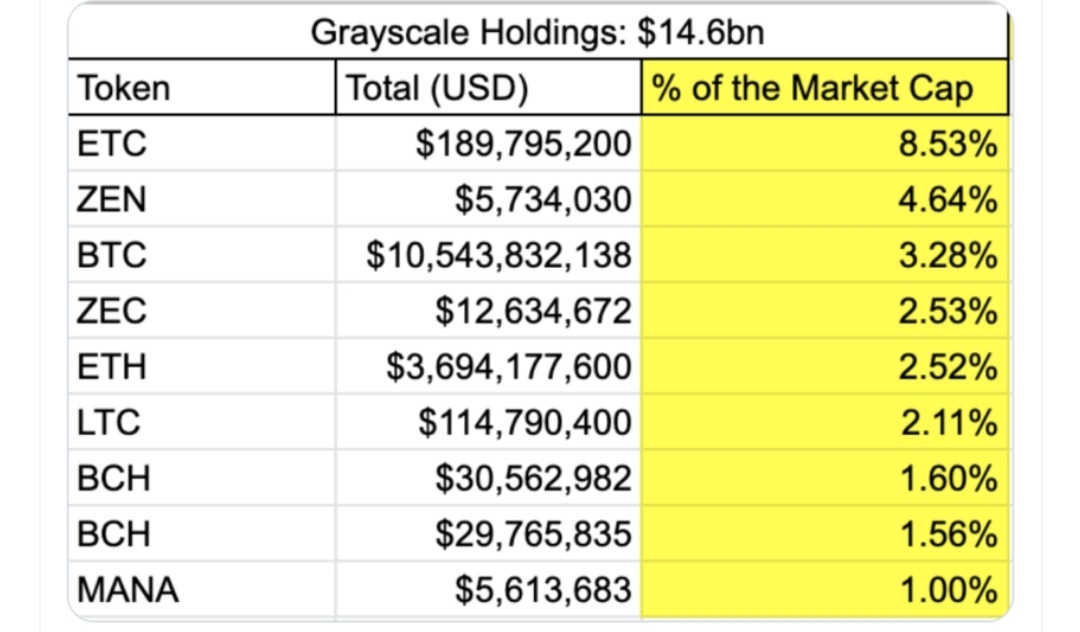Select the MANA token cell

[x=202, y=589]
